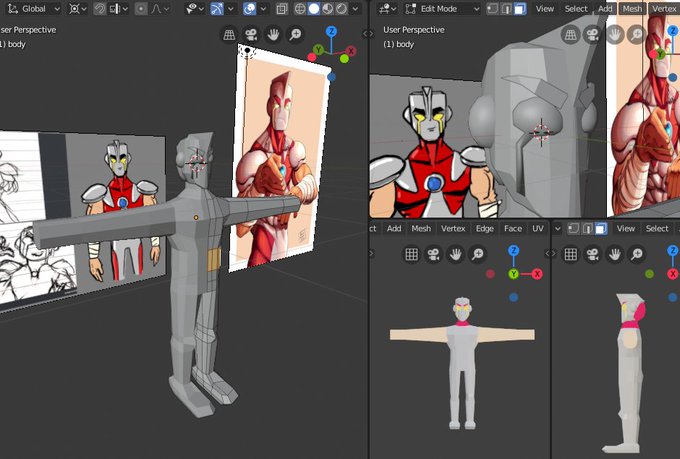Viewport: 680px width, 459px height.
Task: Open the Edge menu
Action: (x=485, y=229)
